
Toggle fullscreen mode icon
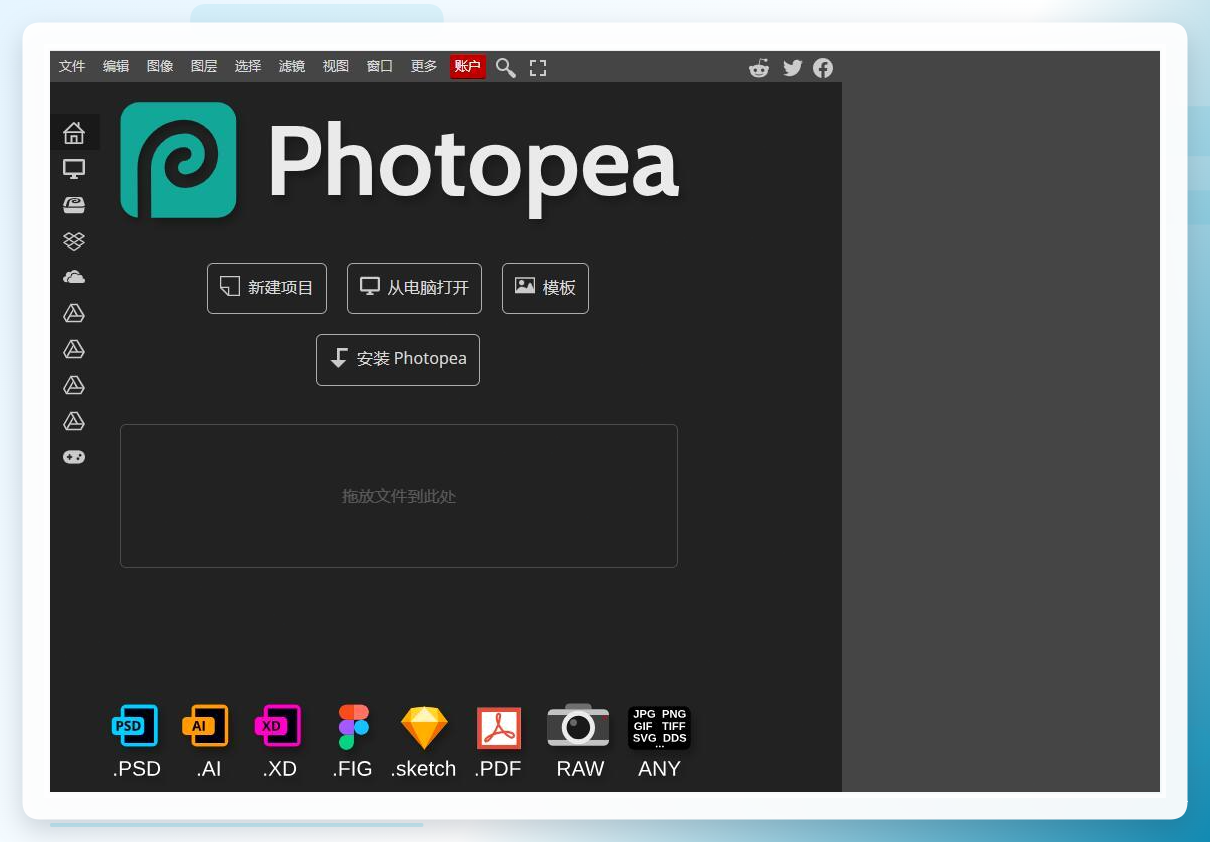pos(538,68)
